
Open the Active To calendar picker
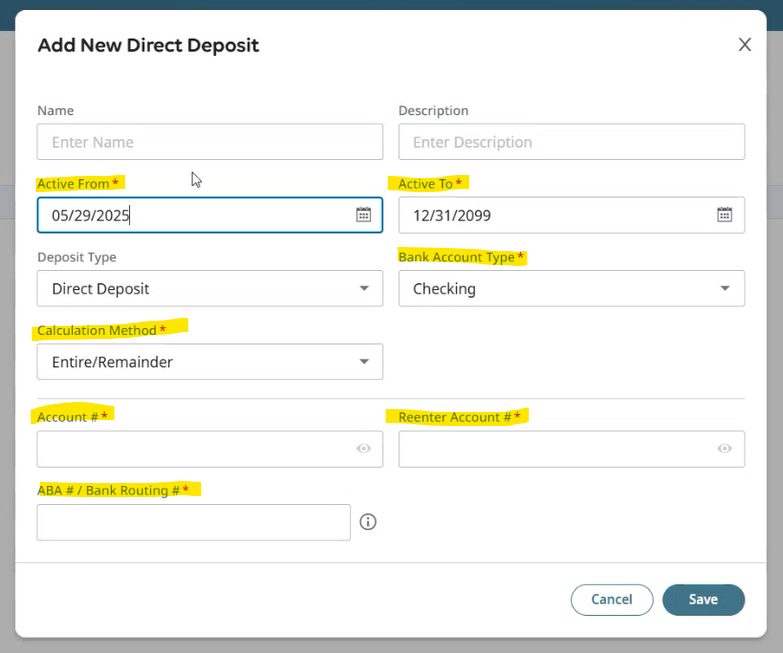pyautogui.click(x=725, y=215)
